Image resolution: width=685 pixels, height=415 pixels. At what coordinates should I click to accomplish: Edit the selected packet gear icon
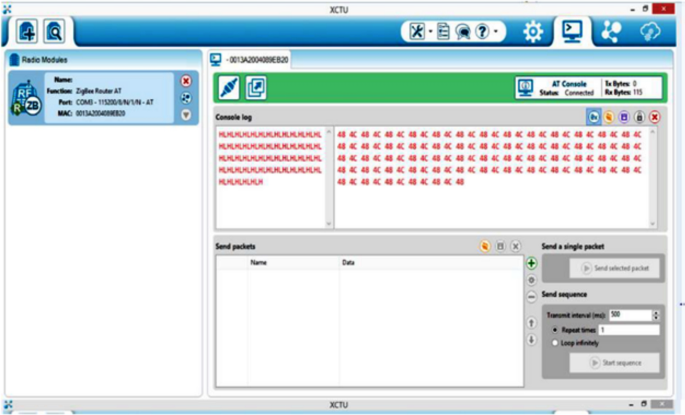coord(531,280)
